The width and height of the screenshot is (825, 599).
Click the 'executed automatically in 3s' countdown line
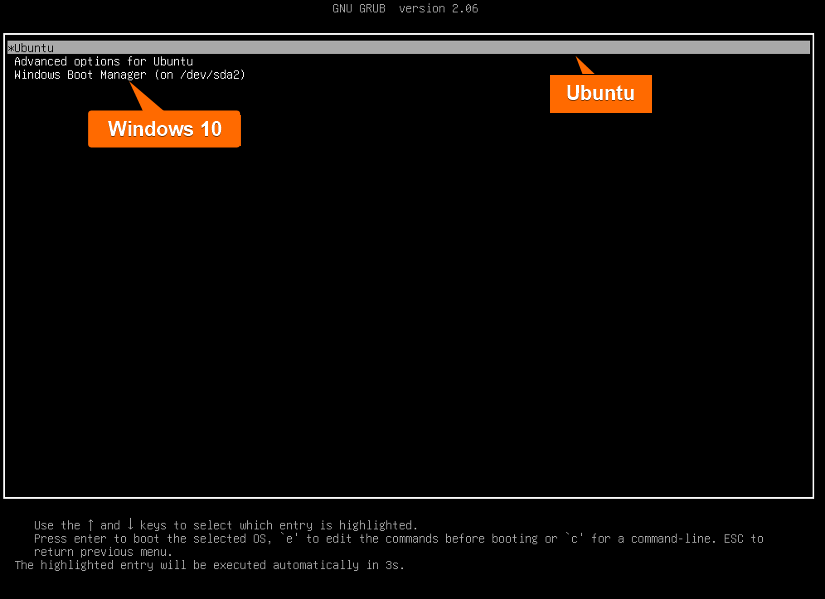pyautogui.click(x=209, y=565)
